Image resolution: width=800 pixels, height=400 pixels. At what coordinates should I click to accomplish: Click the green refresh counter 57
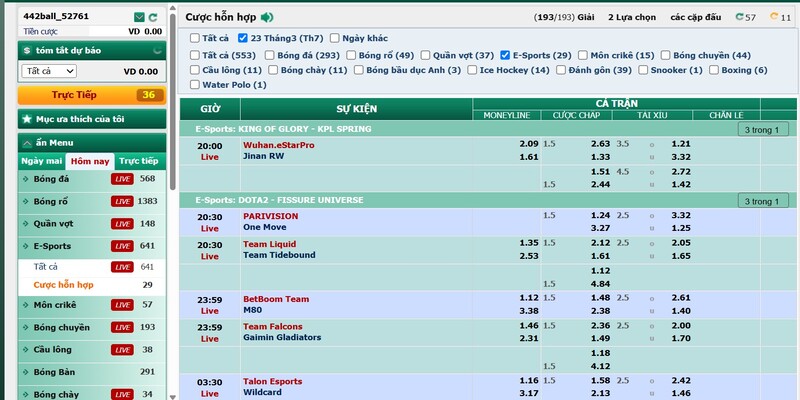[745, 17]
